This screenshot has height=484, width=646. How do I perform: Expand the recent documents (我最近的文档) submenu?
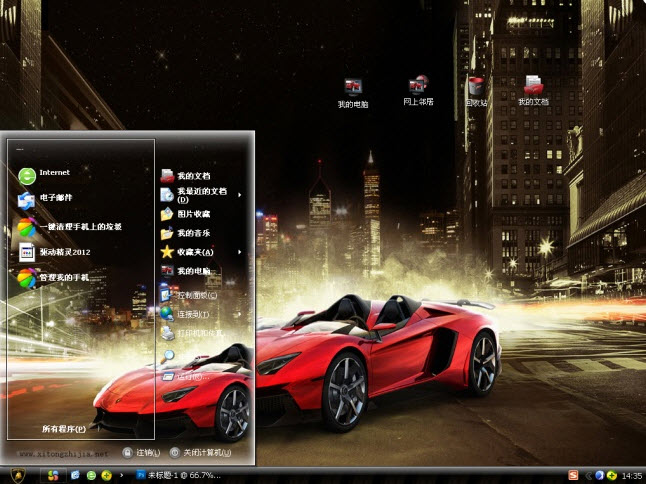click(202, 194)
